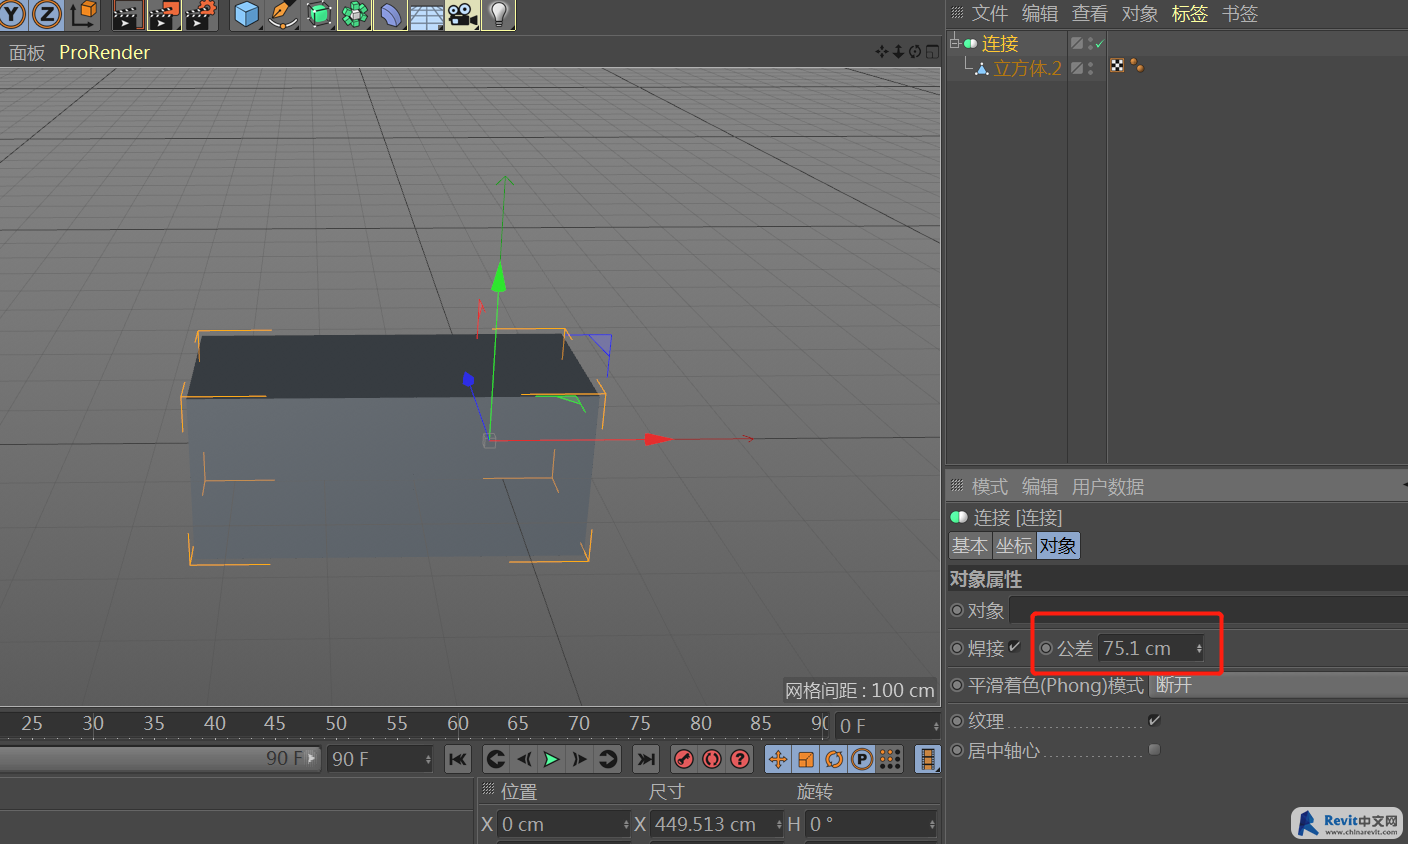Open keyframe selection question-mark button

(x=740, y=759)
